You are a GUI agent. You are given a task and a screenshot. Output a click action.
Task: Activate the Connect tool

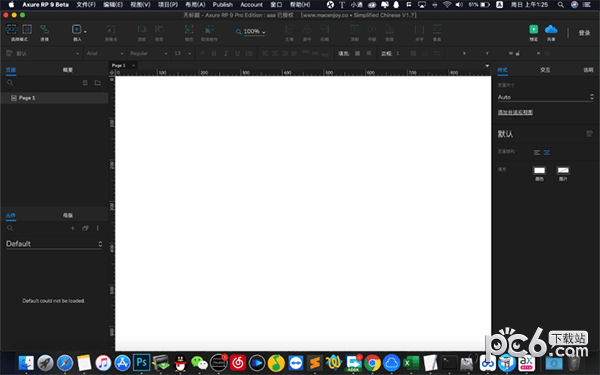coord(44,29)
